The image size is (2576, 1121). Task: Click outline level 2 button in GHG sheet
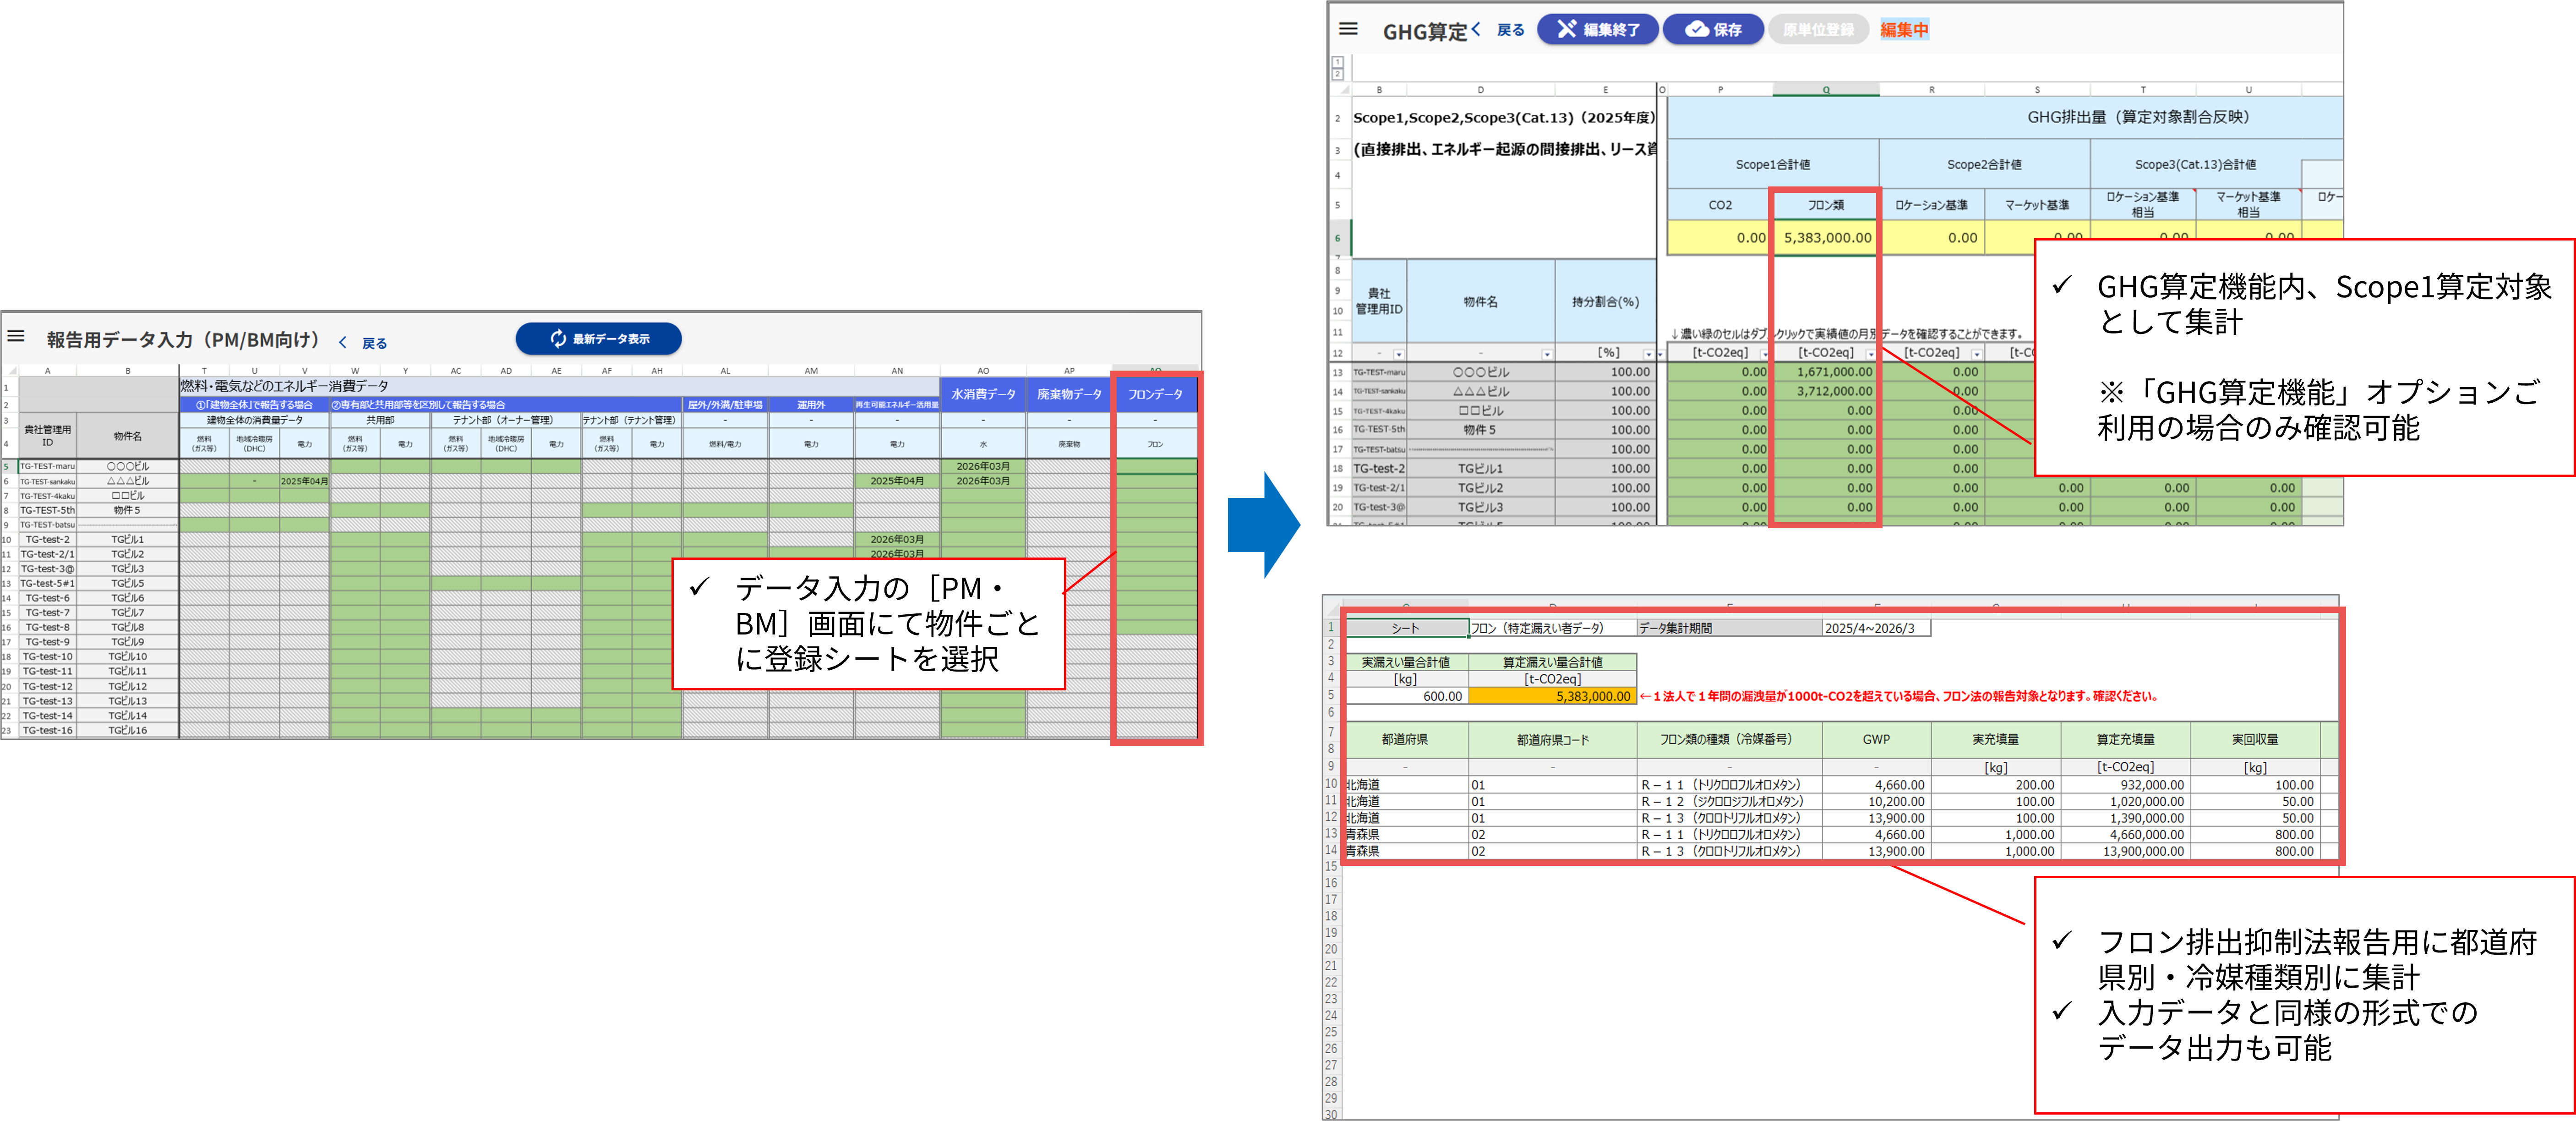tap(1337, 74)
